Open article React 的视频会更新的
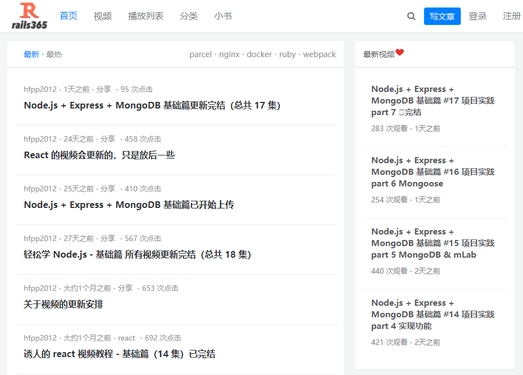 tap(99, 155)
